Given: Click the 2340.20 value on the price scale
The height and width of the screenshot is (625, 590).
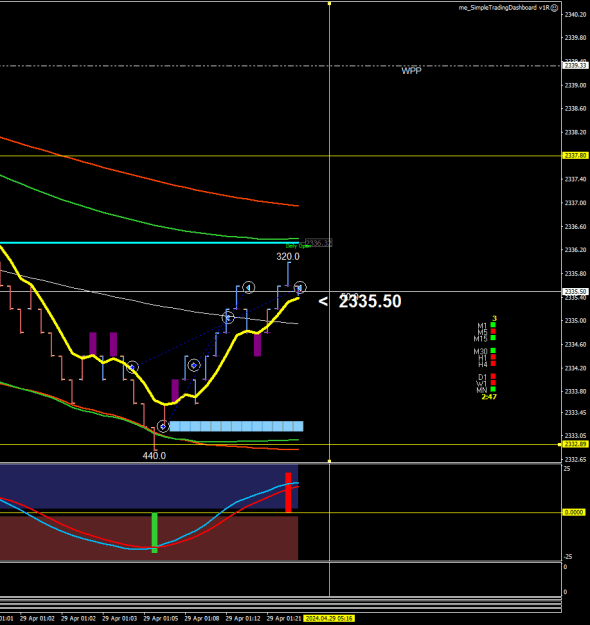Looking at the screenshot, I should (575, 15).
